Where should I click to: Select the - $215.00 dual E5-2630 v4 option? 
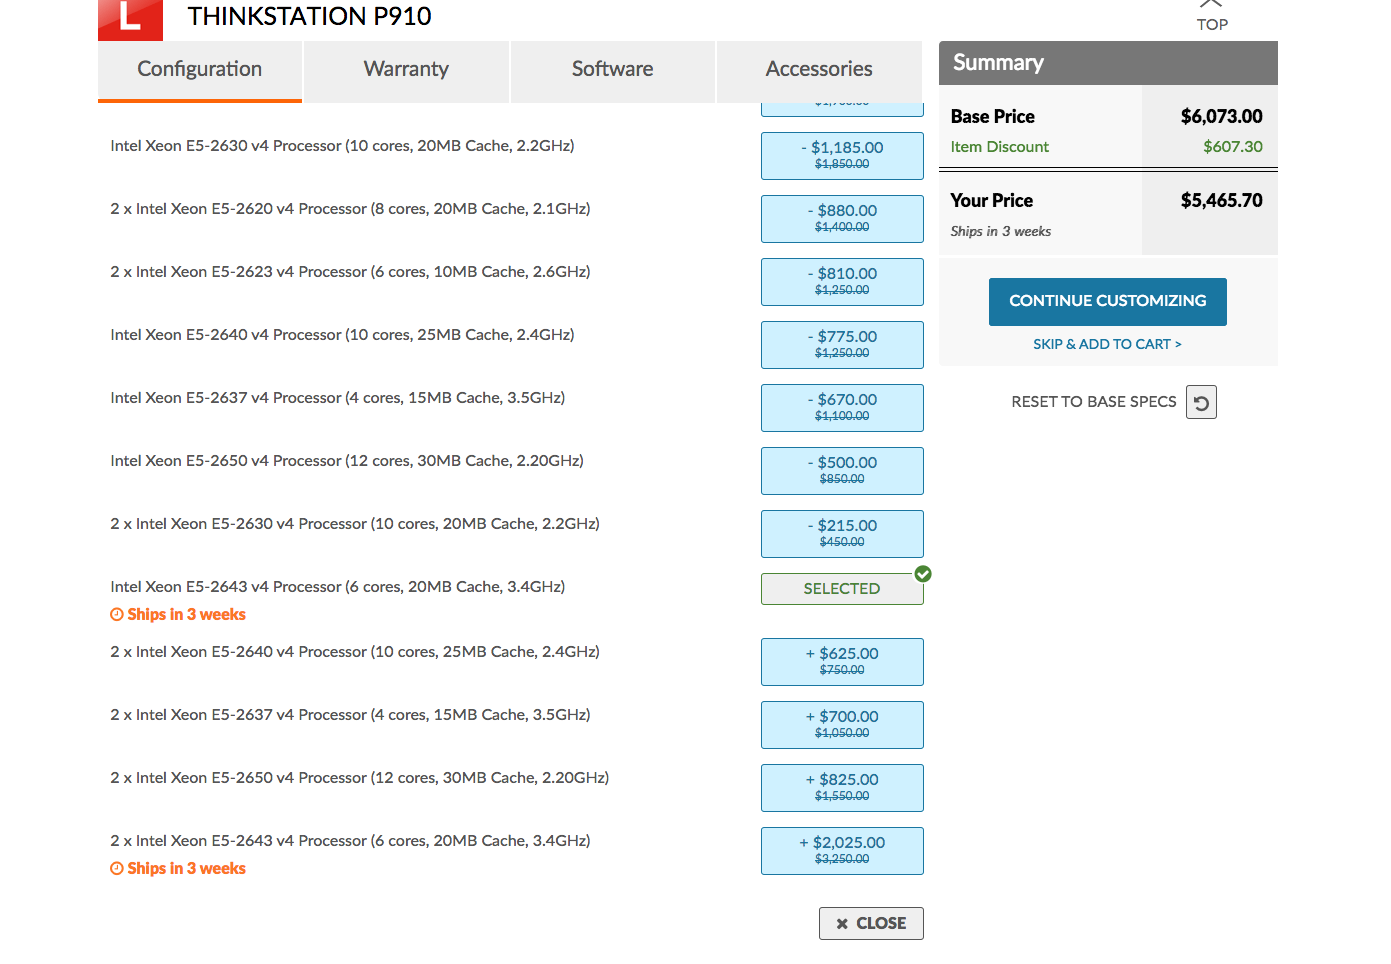842,533
